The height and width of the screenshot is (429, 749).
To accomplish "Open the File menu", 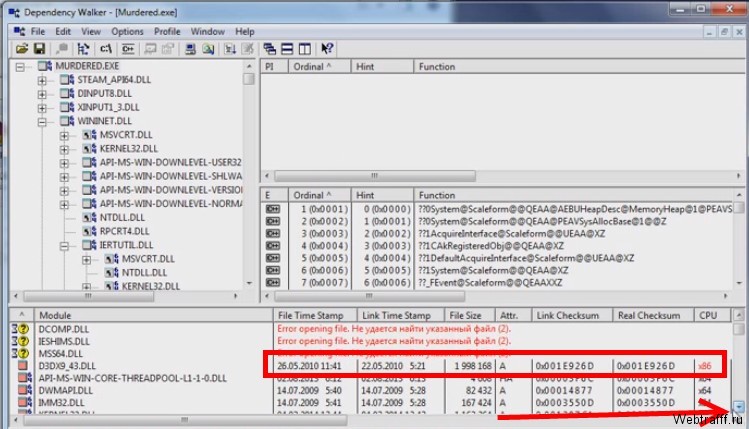I will [38, 32].
